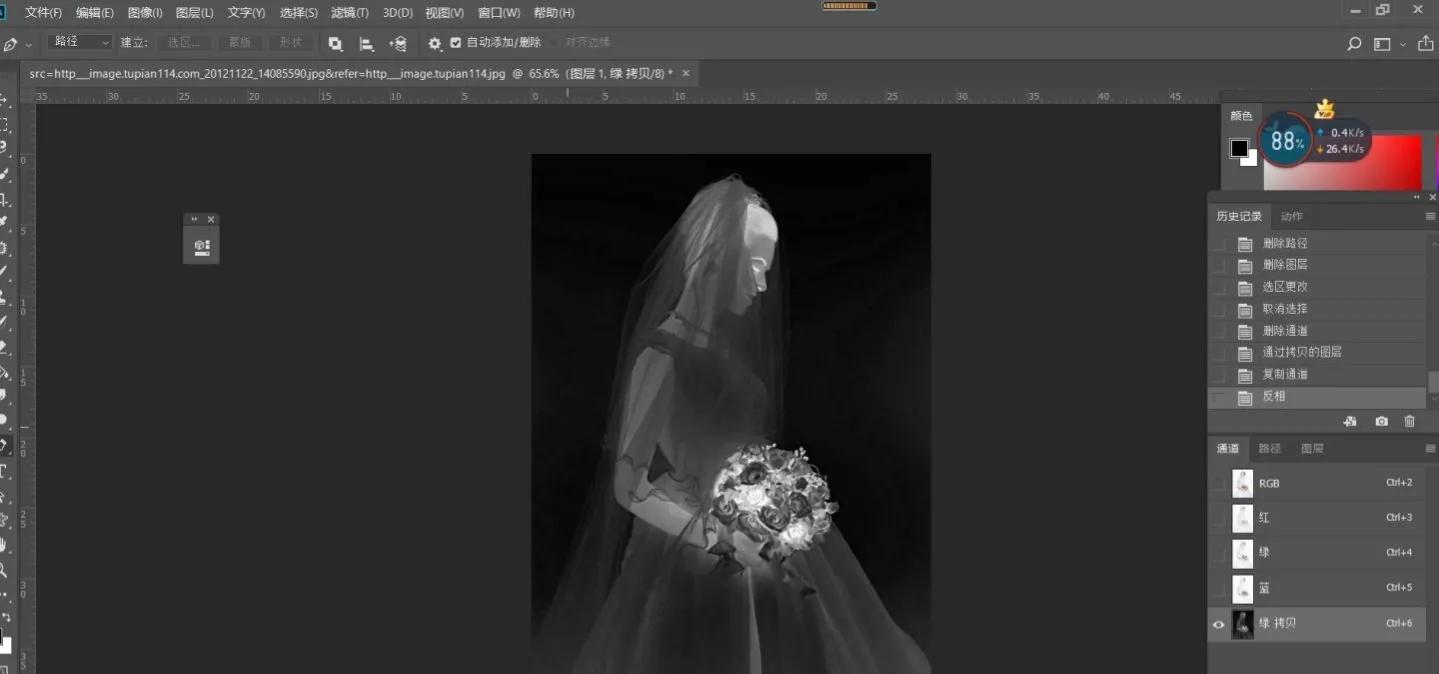Enable the 自动添加/删除 checkbox
Screen dimensions: 1439x674
click(456, 42)
